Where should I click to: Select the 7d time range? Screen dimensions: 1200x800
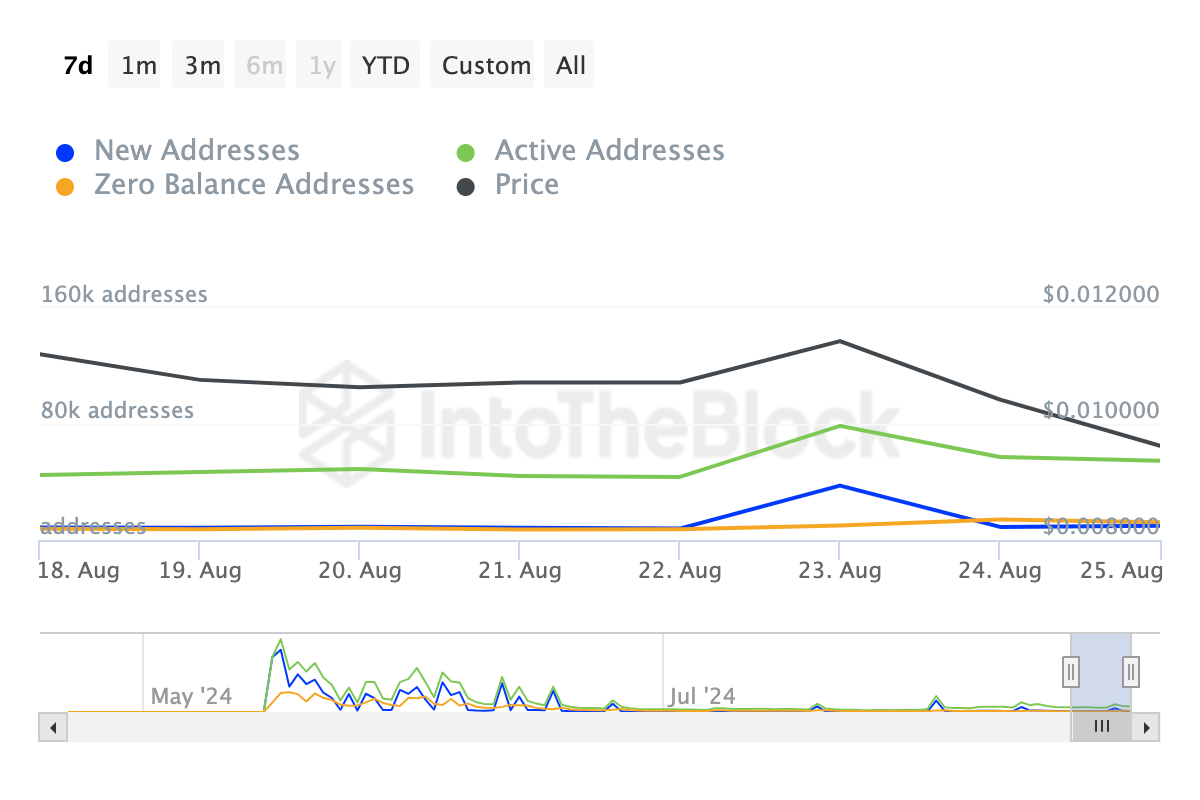tap(78, 65)
